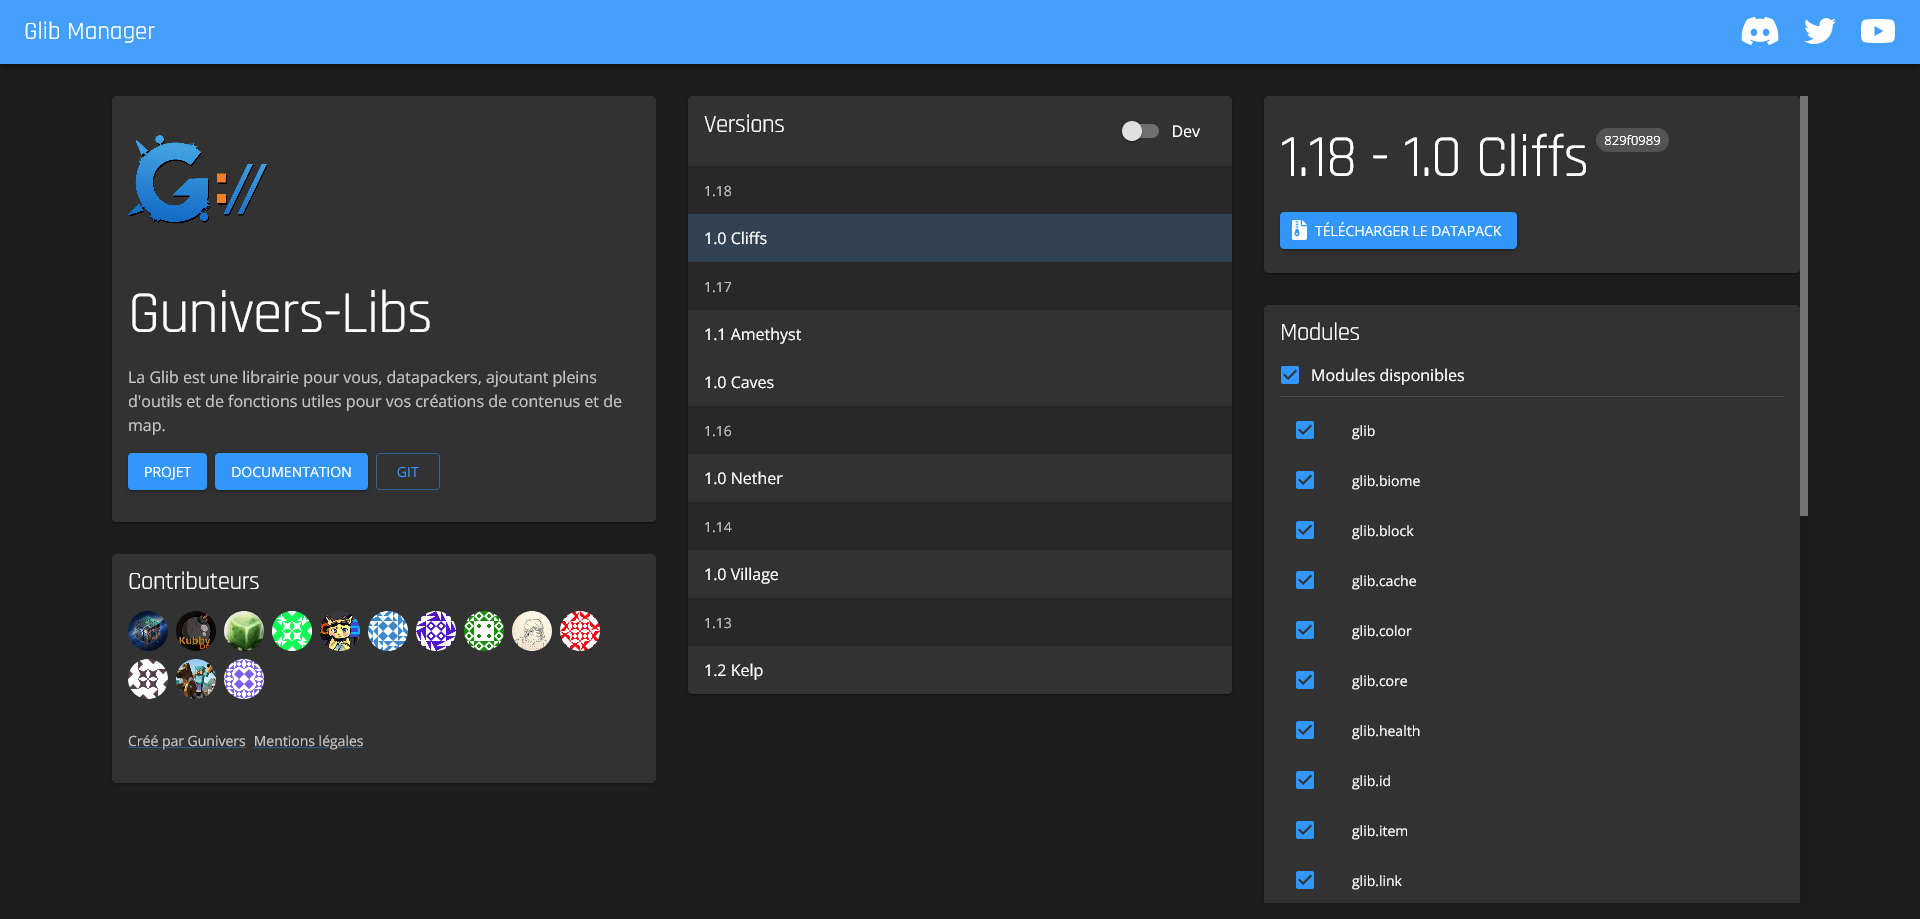Image resolution: width=1920 pixels, height=919 pixels.
Task: Click the Glib Manager title
Action: click(89, 31)
